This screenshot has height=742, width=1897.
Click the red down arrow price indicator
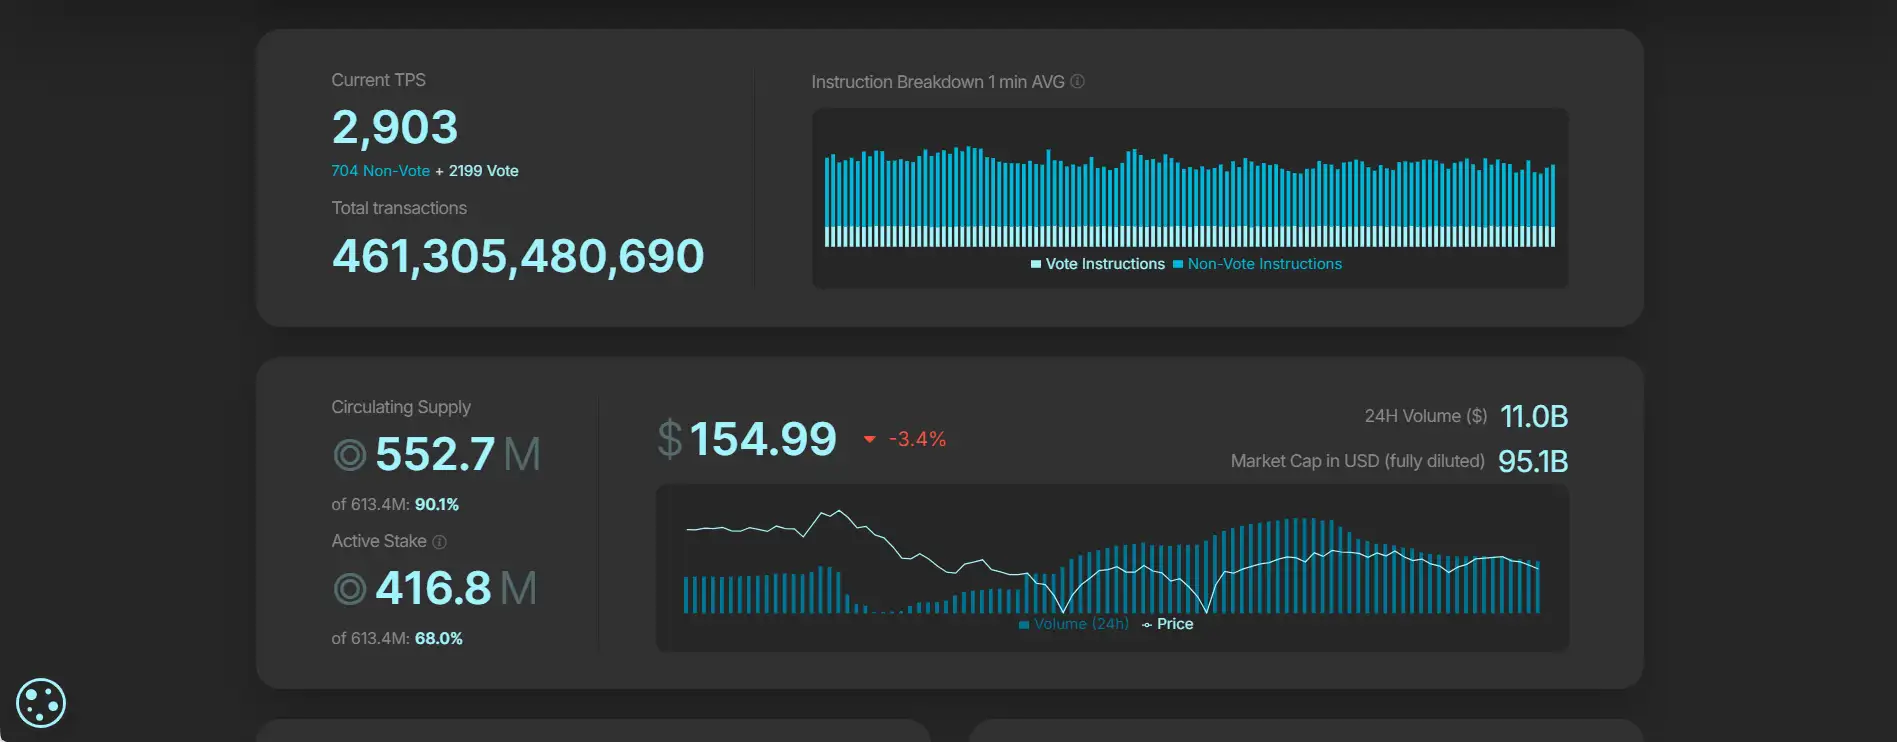[x=869, y=440]
